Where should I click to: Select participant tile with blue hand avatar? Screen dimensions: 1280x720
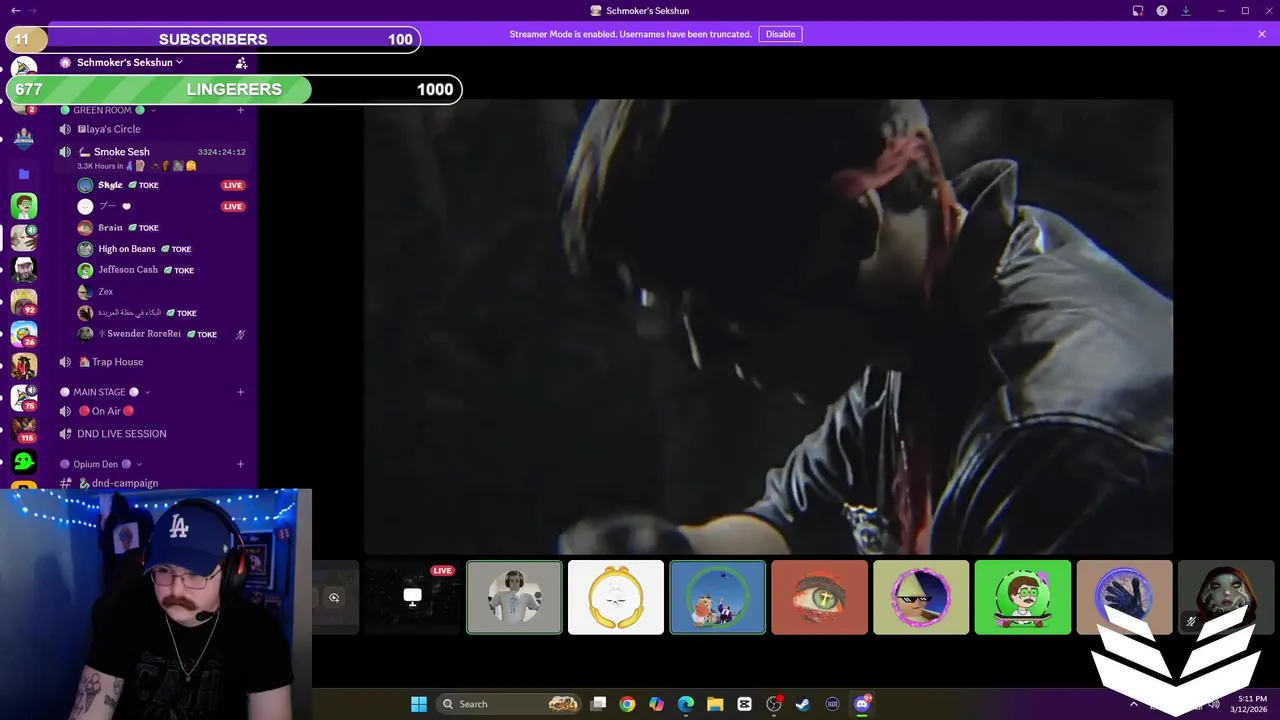[1124, 597]
